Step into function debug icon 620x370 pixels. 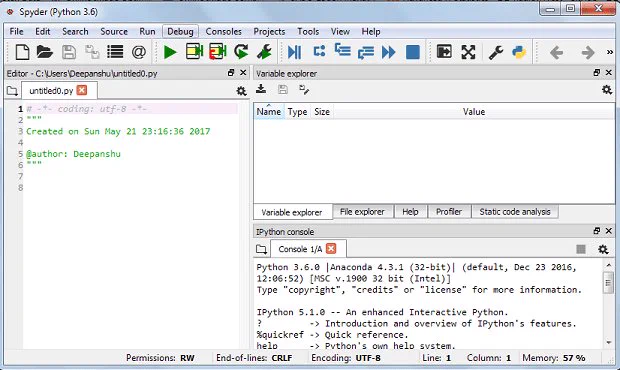342,51
